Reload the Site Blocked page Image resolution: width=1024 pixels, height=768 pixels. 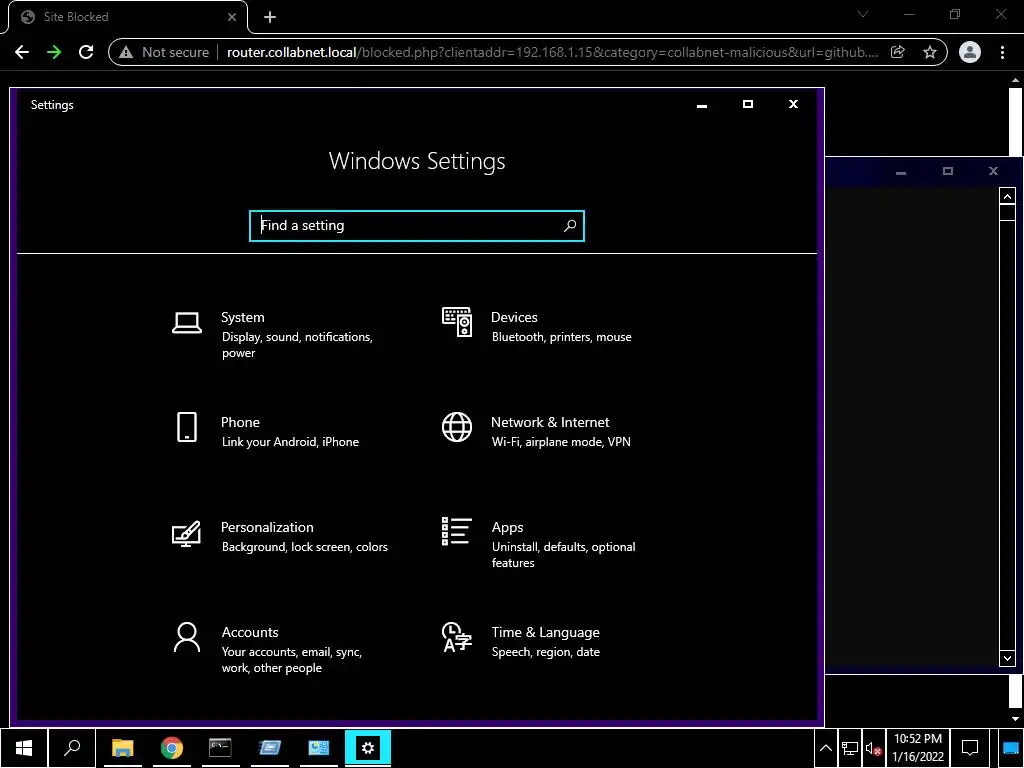(x=86, y=52)
